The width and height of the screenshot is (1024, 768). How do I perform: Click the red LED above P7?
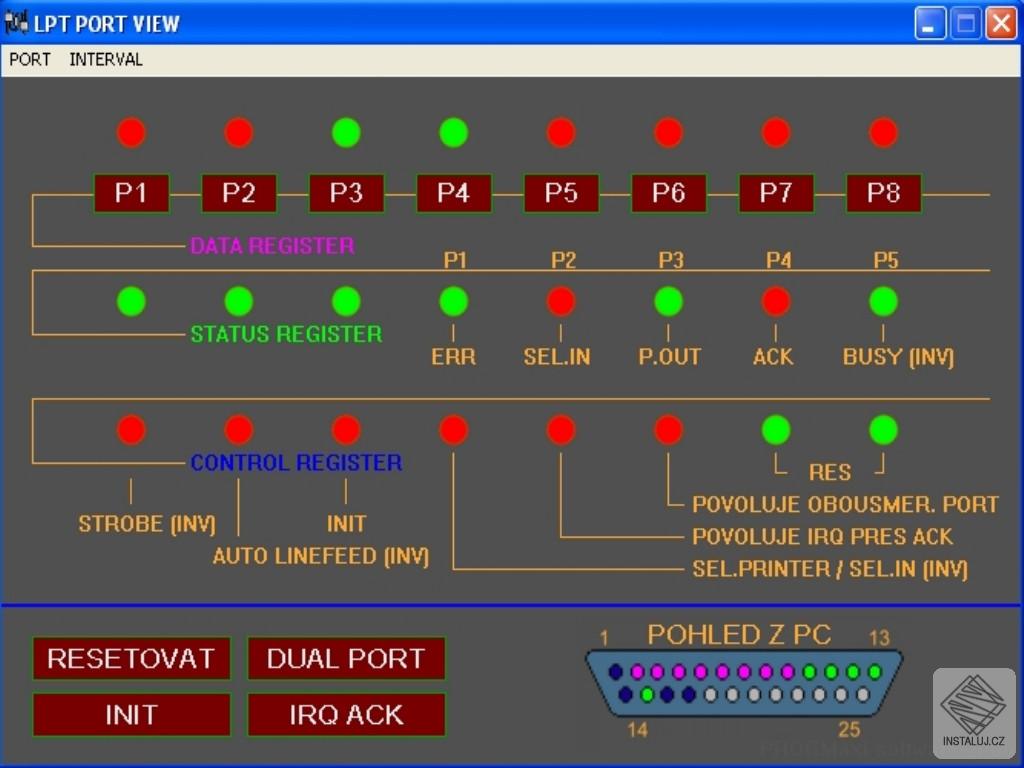pyautogui.click(x=776, y=133)
